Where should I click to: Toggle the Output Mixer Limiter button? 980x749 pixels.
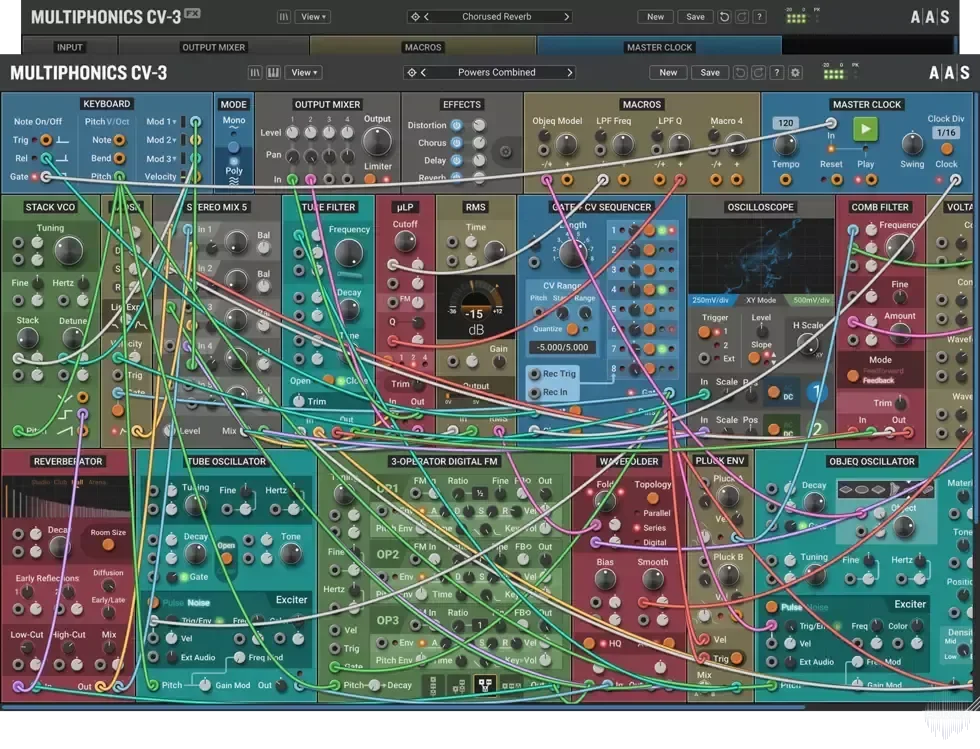[370, 179]
